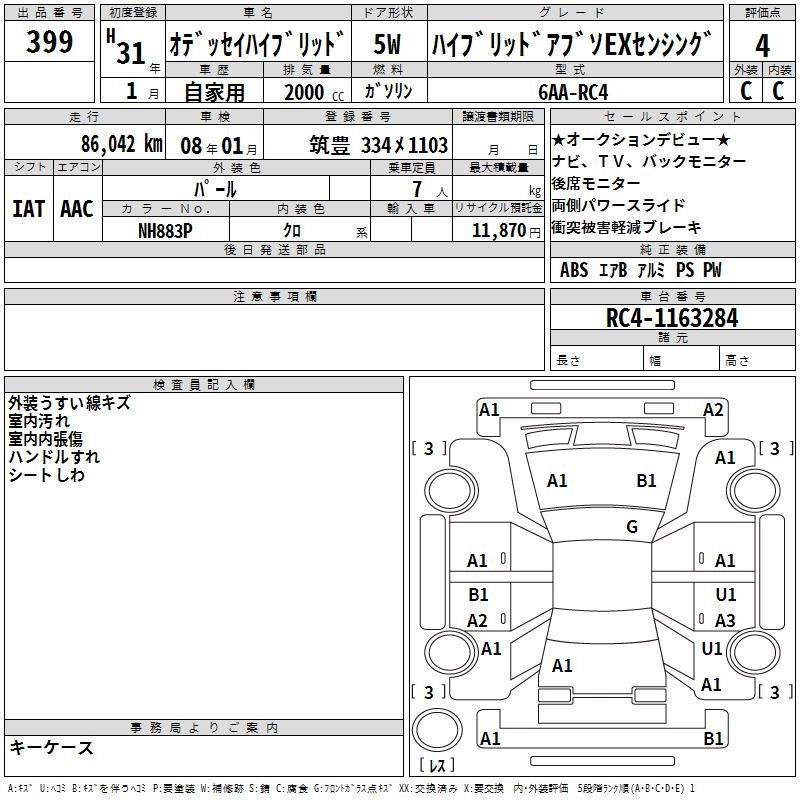Click color number NH883P
The height and width of the screenshot is (800, 800).
pyautogui.click(x=165, y=231)
